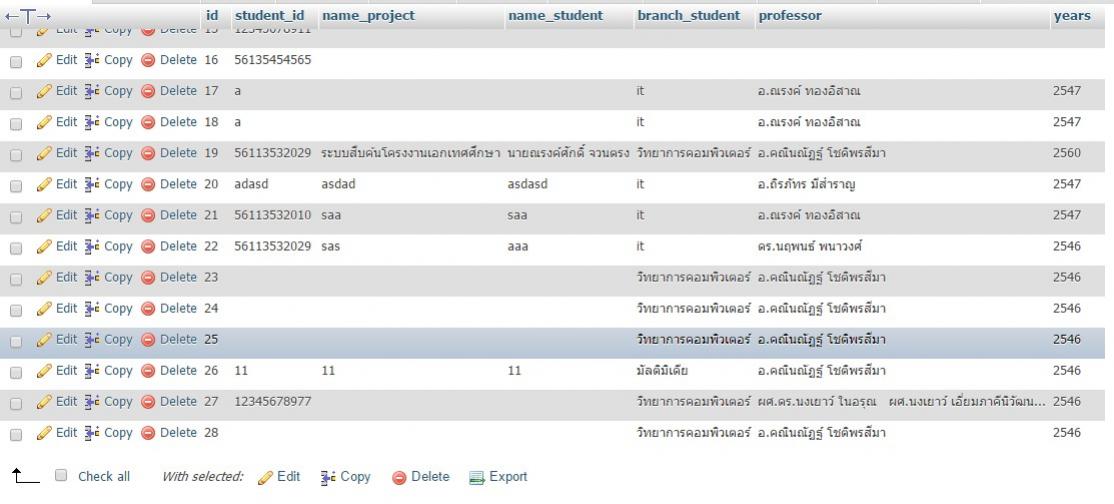Click the red Delete icon in row 18
Screen dimensions: 1114x504
tap(148, 122)
